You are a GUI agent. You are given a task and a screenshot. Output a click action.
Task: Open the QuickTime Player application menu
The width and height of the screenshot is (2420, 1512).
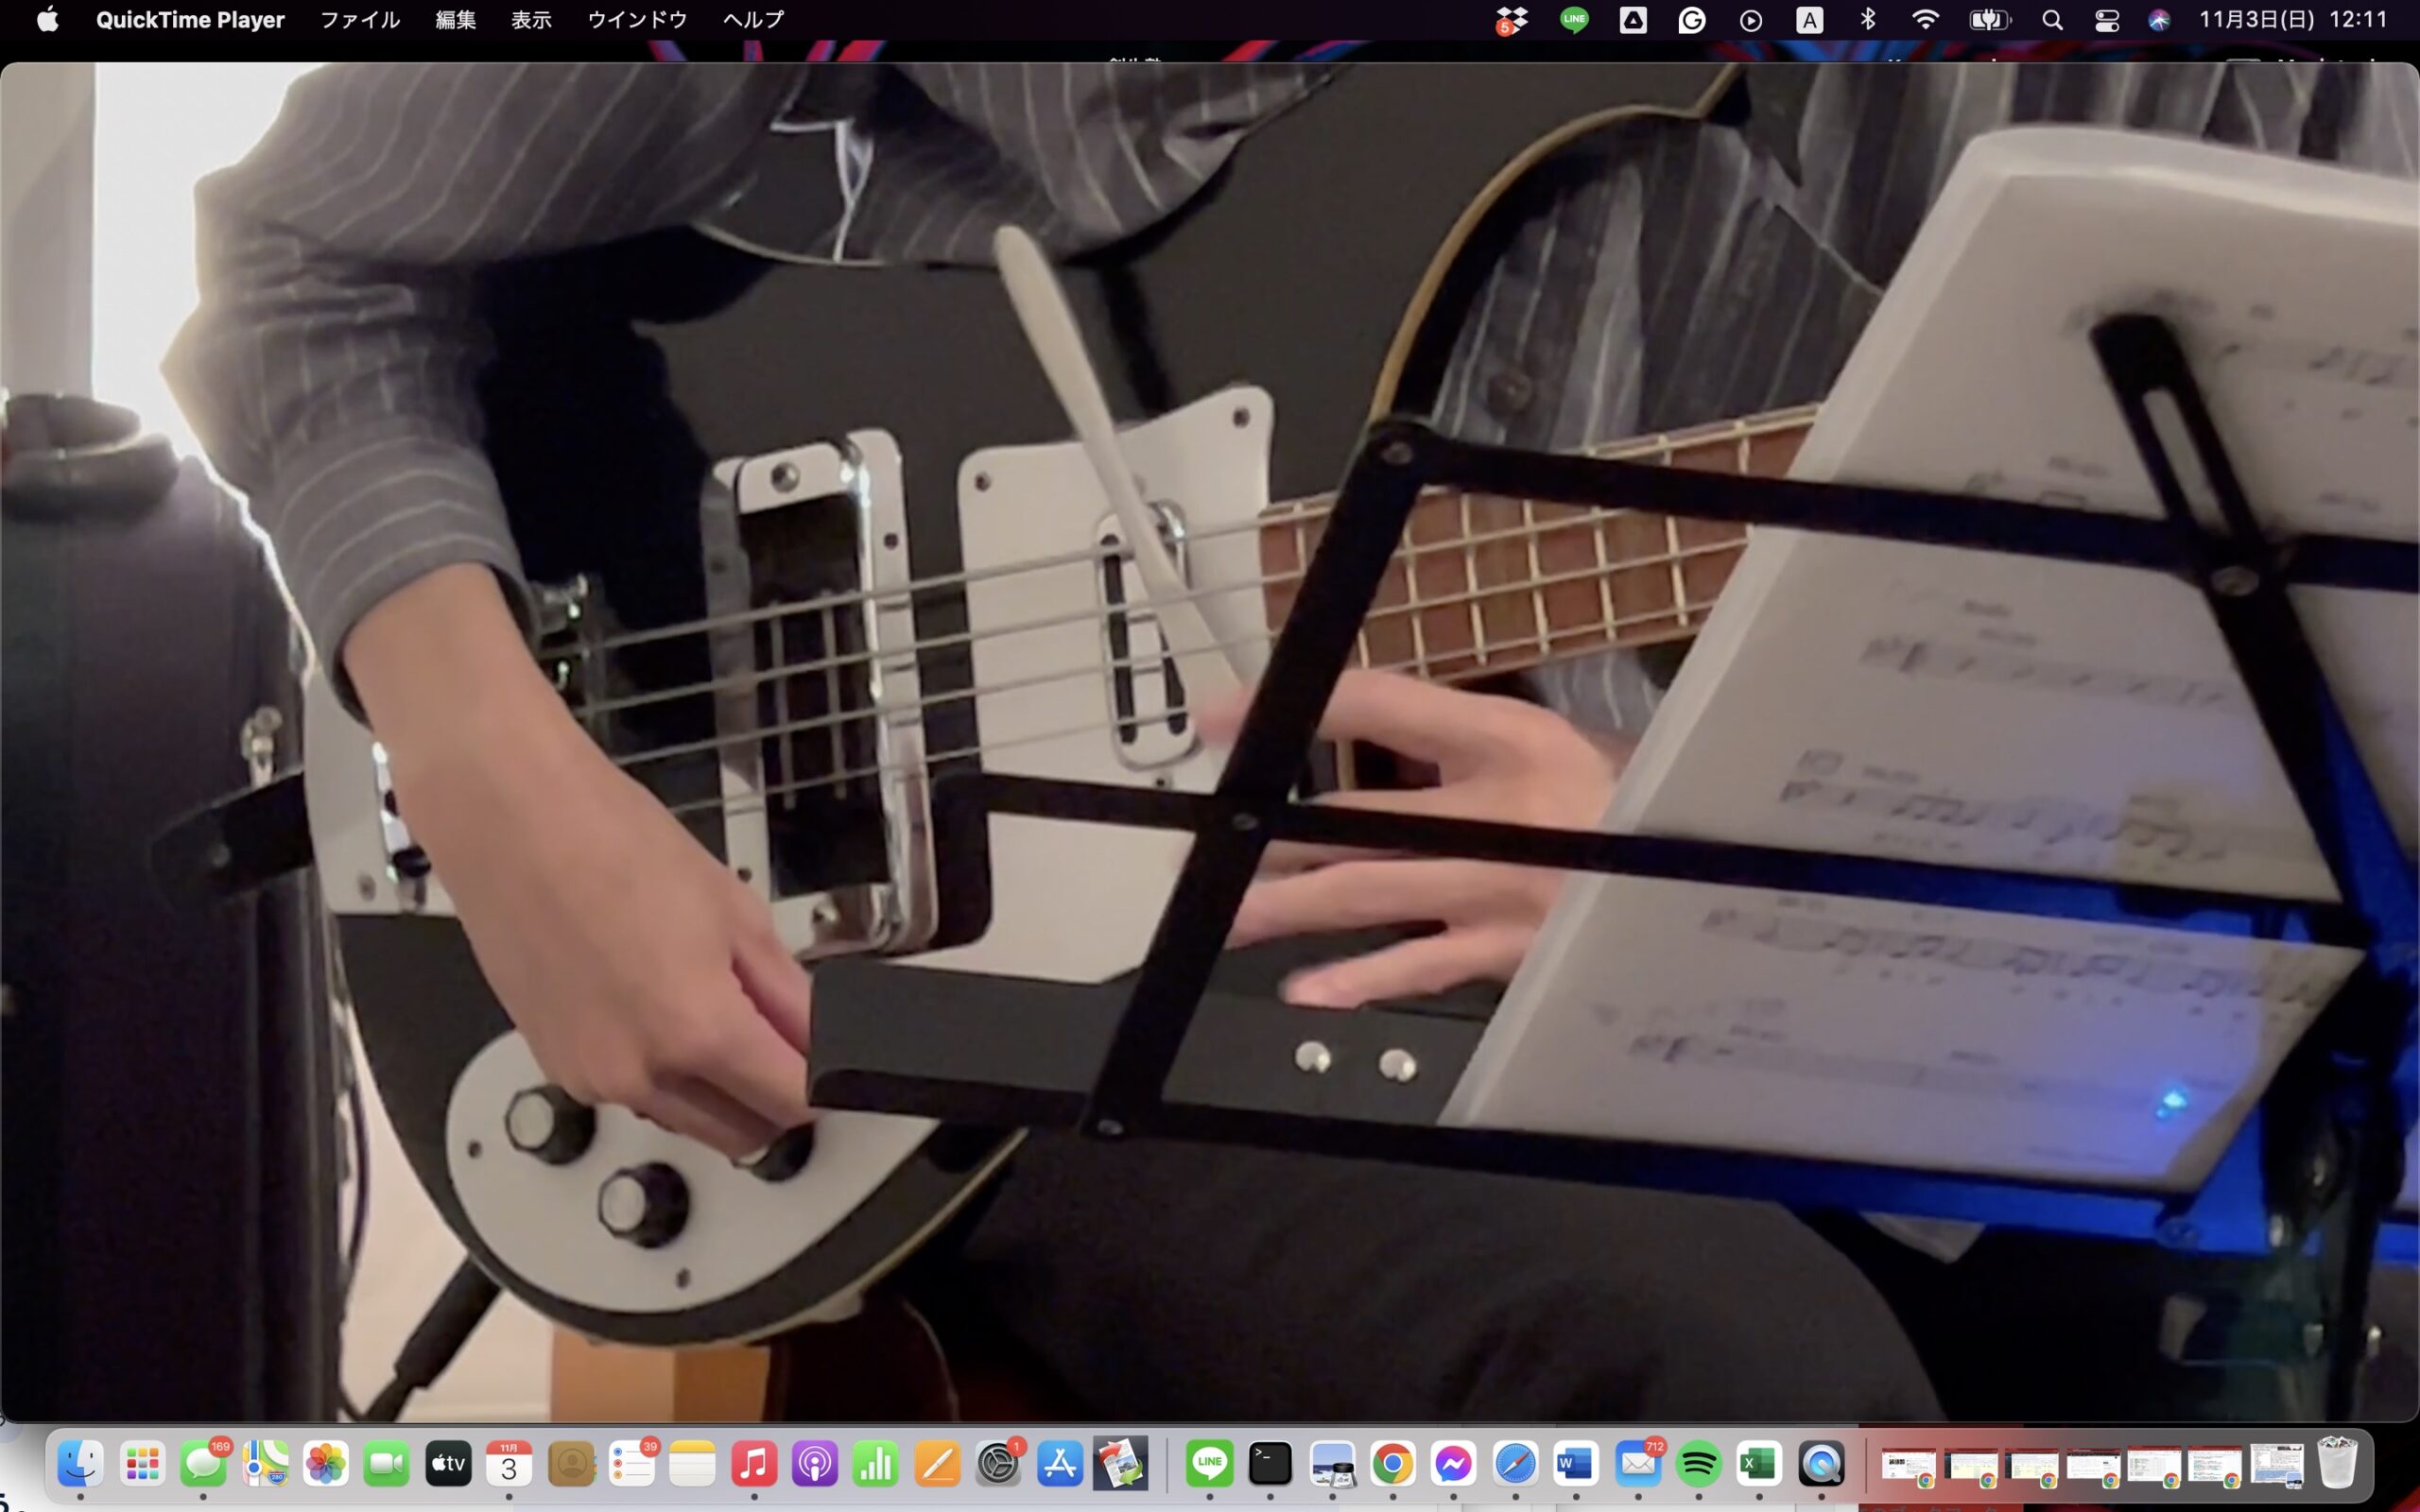[x=190, y=20]
